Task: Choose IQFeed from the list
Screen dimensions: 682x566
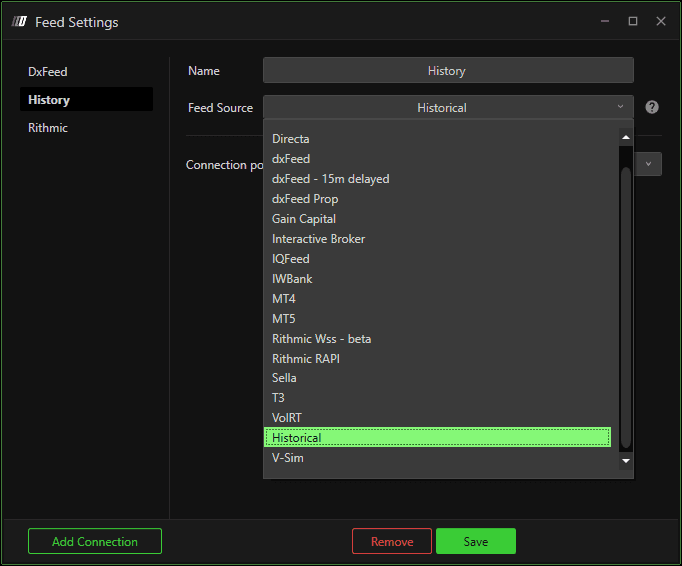Action: [437, 259]
